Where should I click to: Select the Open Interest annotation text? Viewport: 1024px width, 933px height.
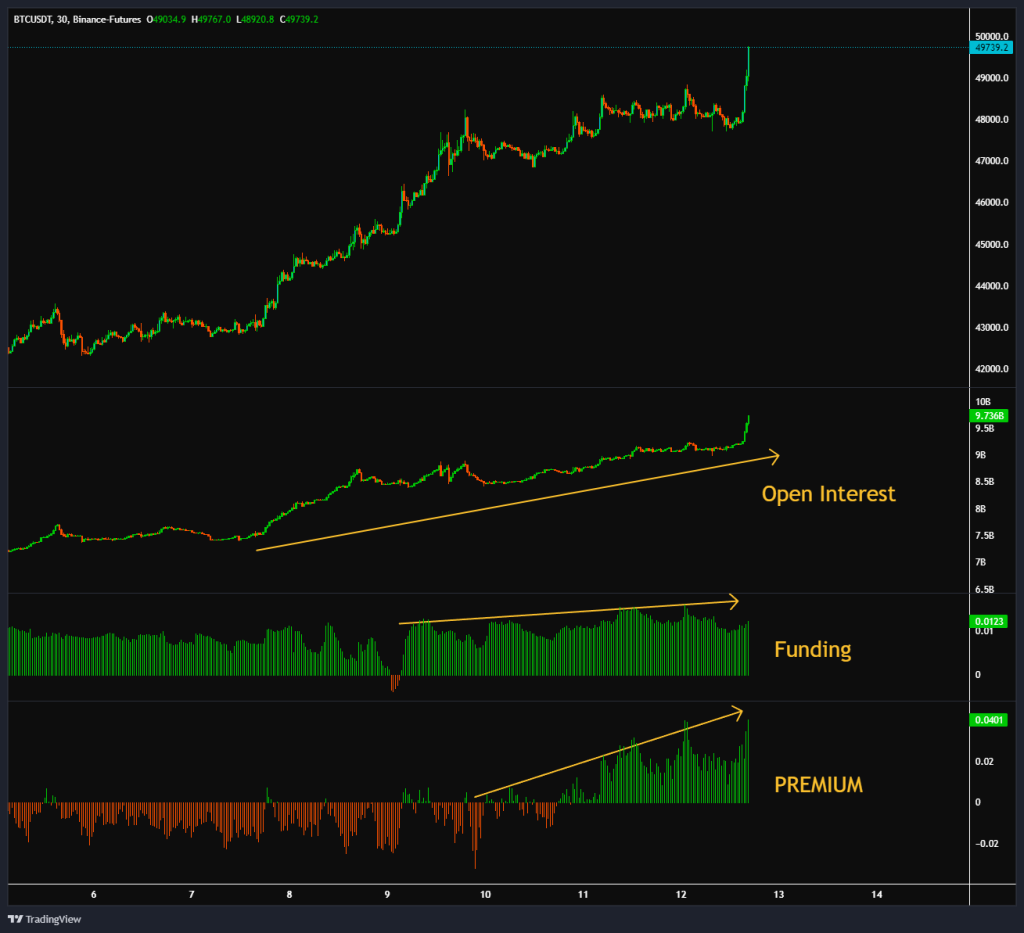click(828, 493)
